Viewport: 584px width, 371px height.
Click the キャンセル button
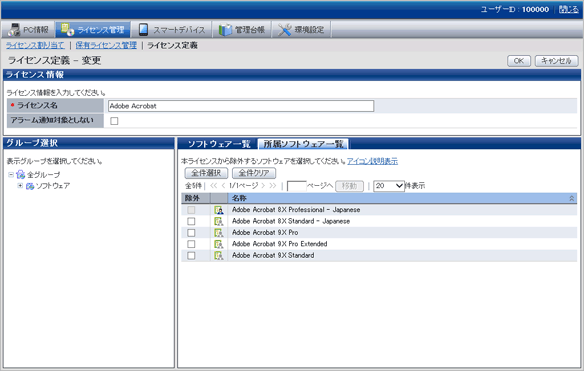point(556,61)
